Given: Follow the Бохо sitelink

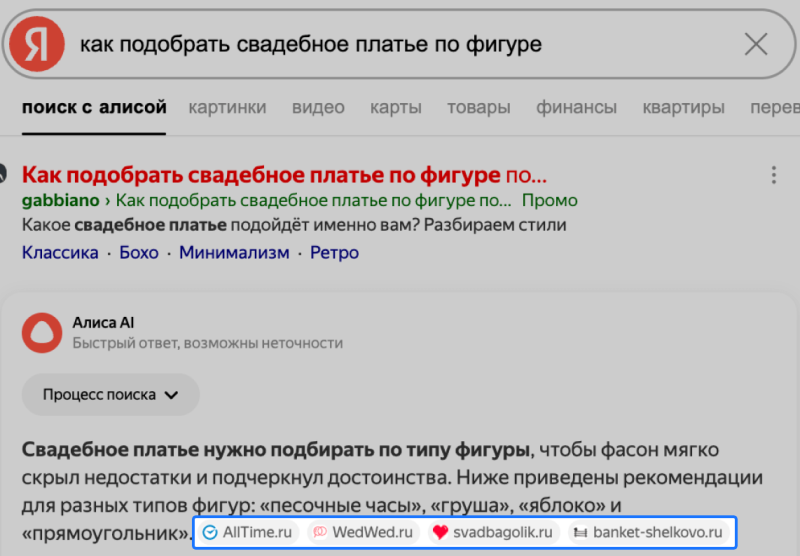Looking at the screenshot, I should pos(138,253).
